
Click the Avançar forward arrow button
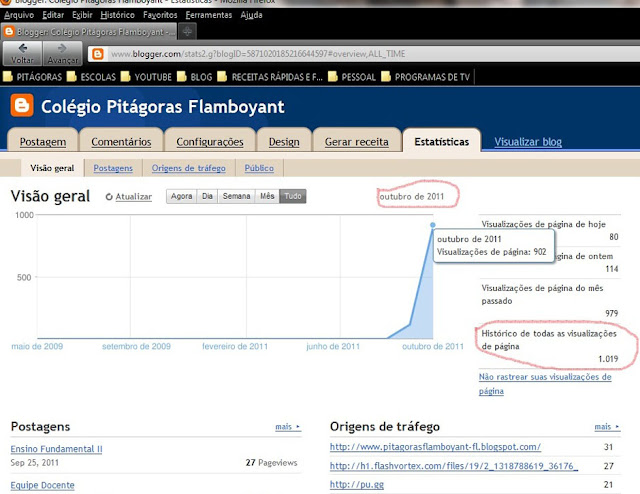[x=62, y=53]
